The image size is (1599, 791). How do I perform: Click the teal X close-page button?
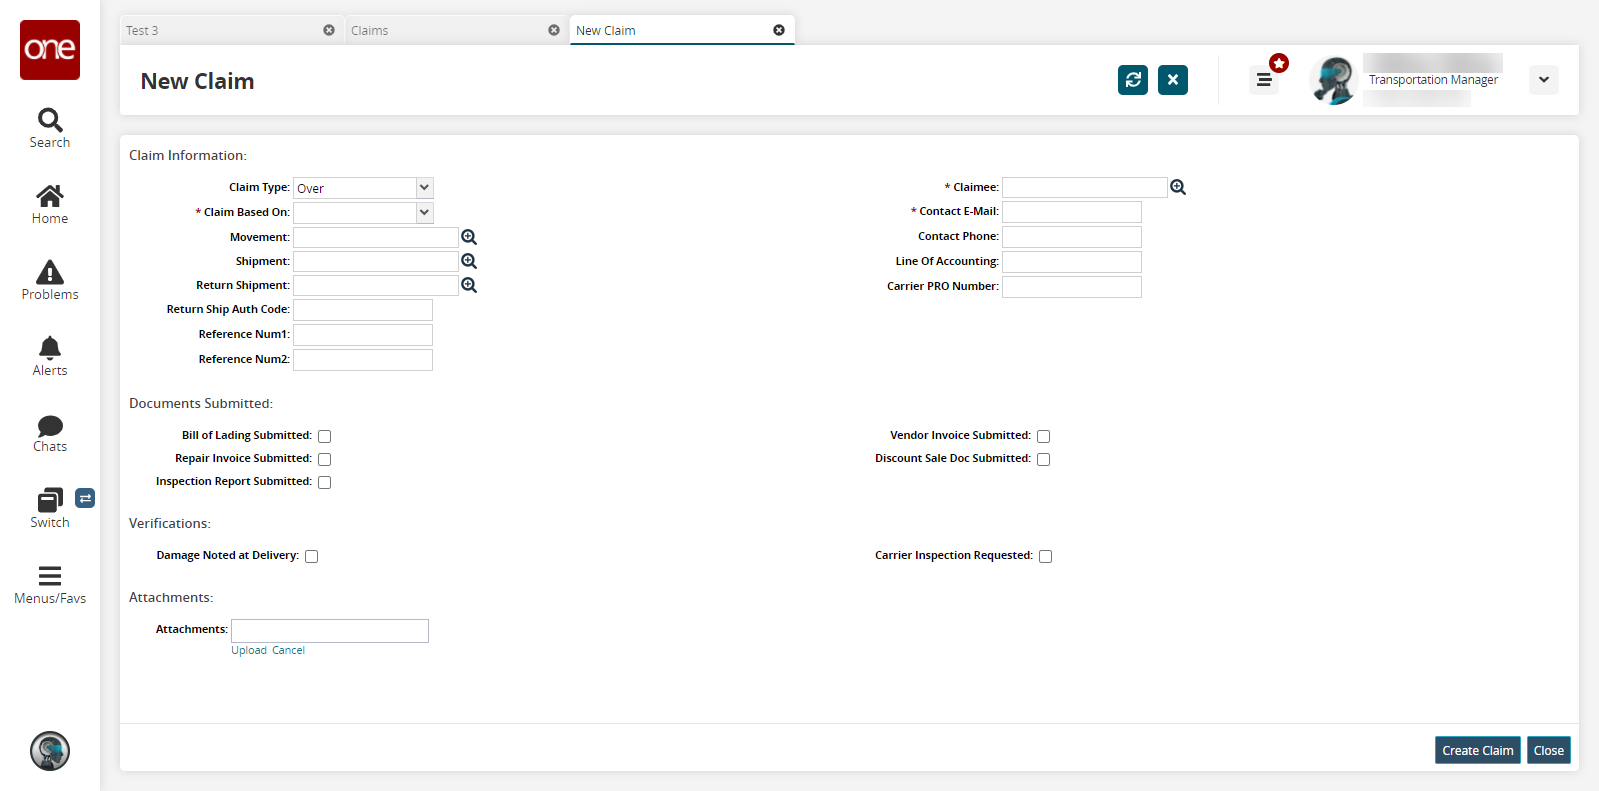click(x=1173, y=80)
